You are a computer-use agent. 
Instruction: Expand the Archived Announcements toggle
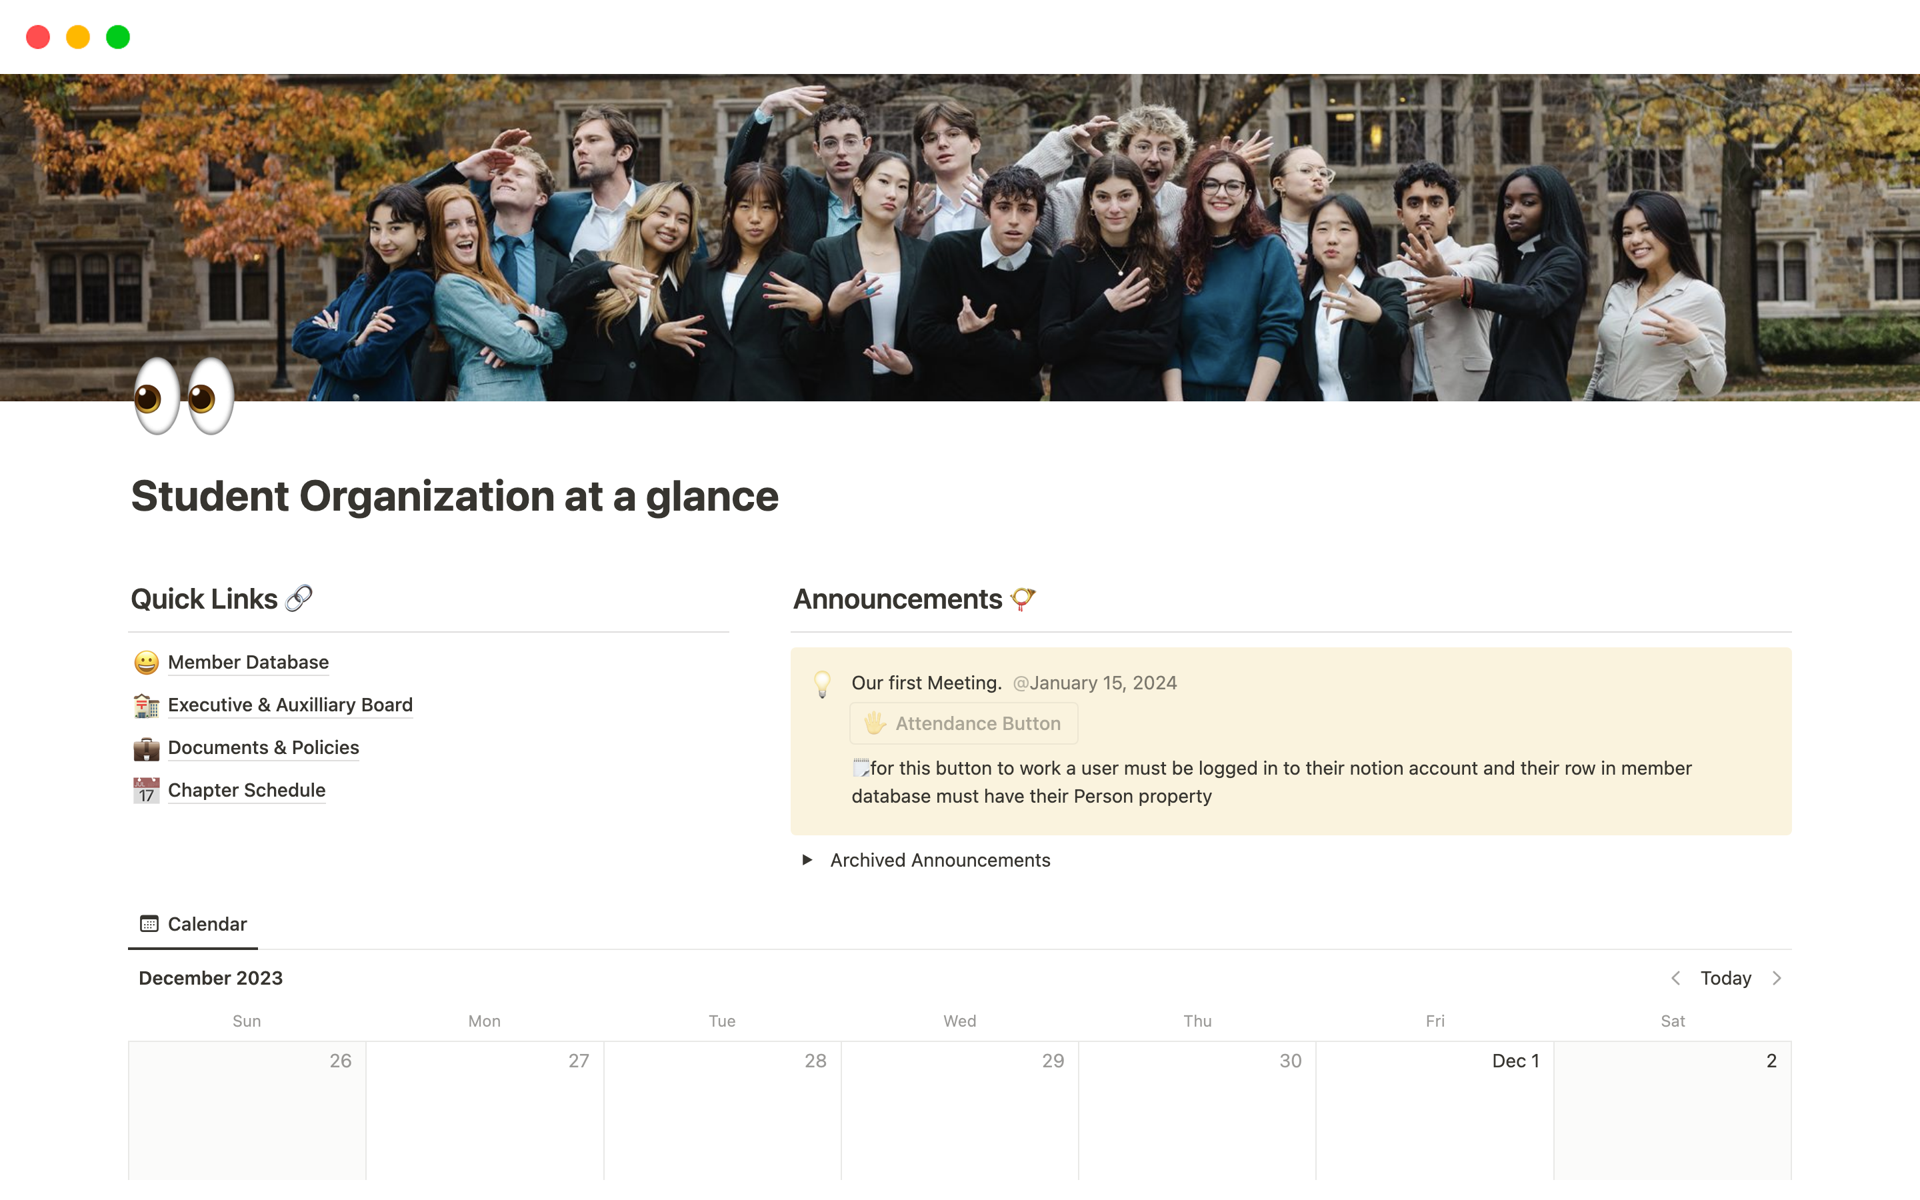pos(807,860)
